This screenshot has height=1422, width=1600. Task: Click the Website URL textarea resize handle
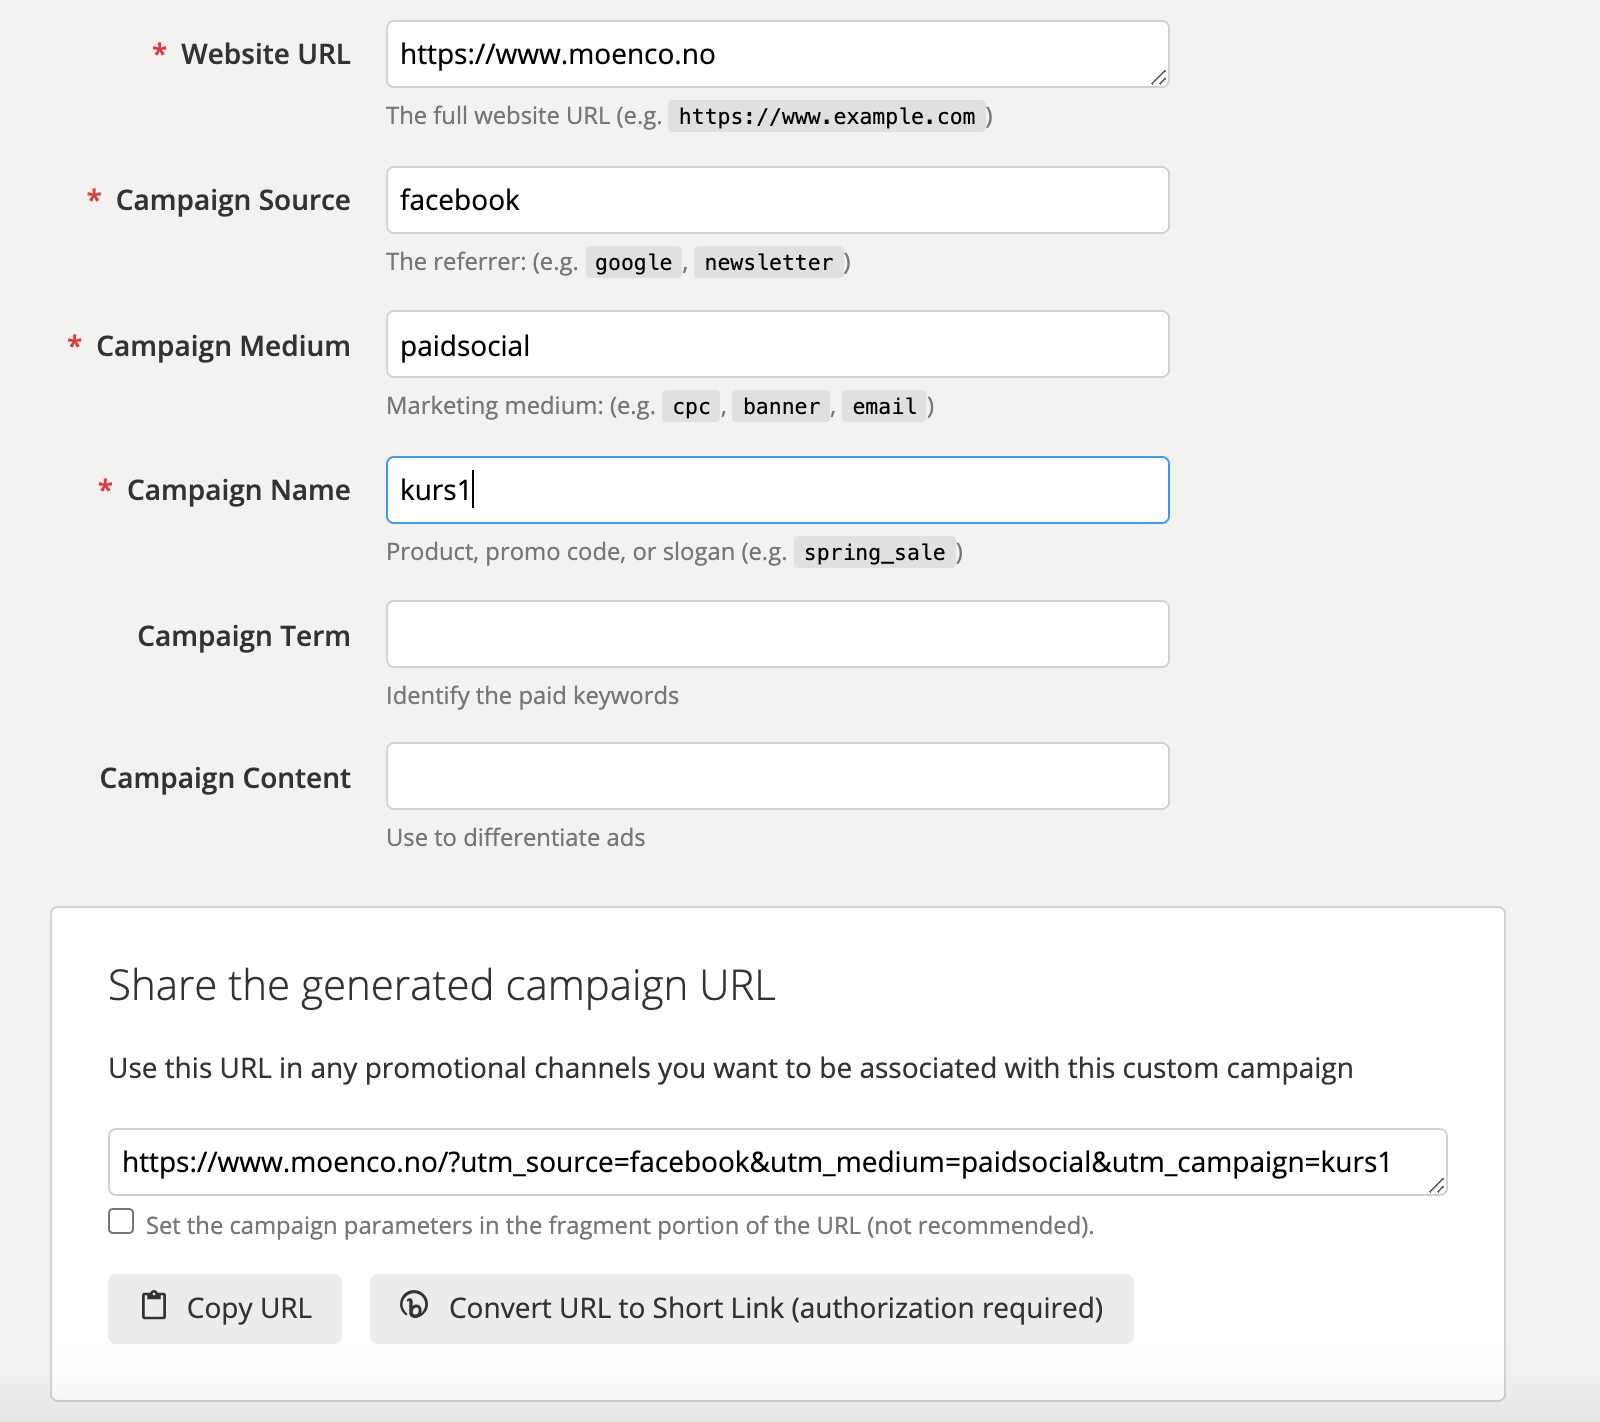[x=1159, y=77]
